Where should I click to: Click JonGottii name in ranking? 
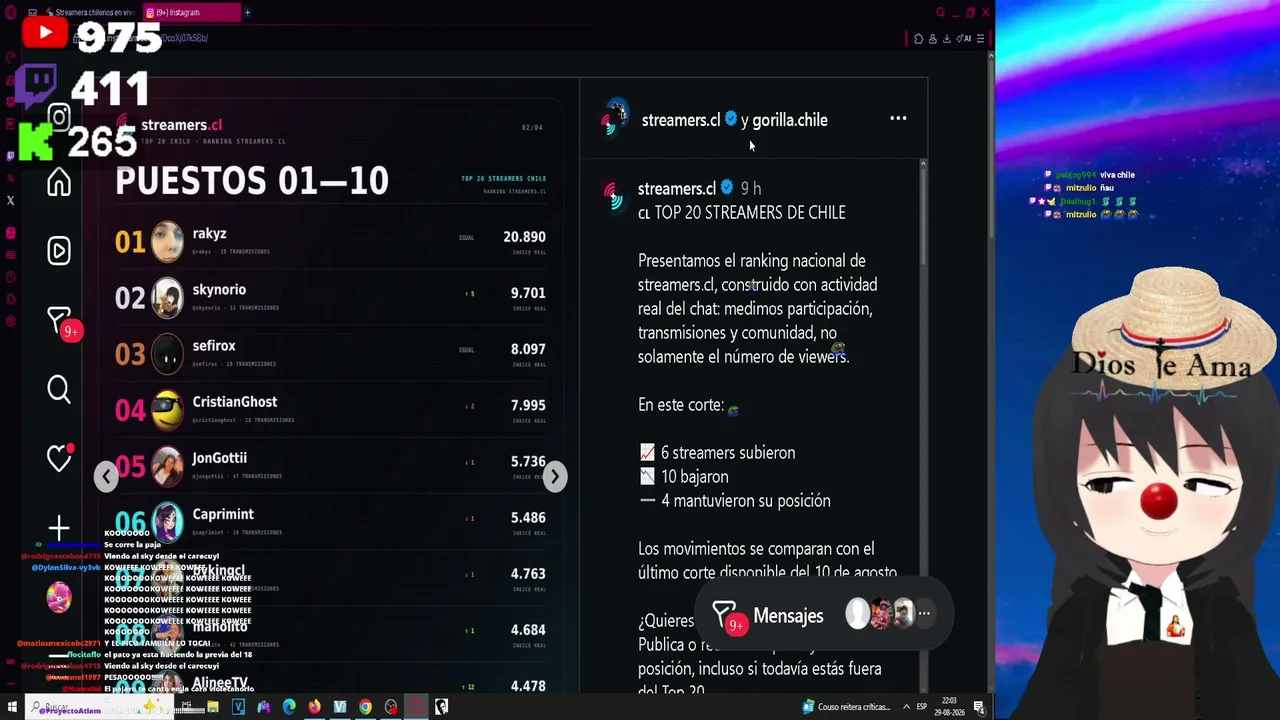click(x=219, y=458)
